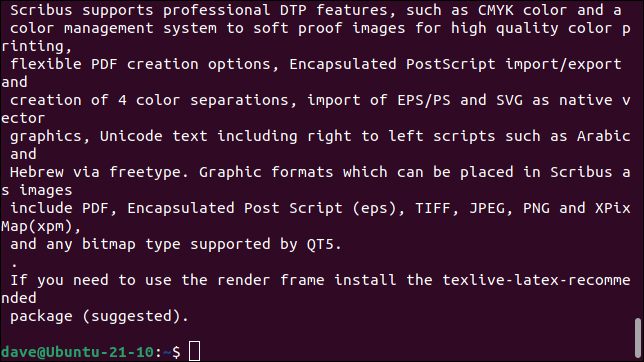This screenshot has width=644, height=362.
Task: Click the word CMYK in the description
Action: (x=496, y=10)
